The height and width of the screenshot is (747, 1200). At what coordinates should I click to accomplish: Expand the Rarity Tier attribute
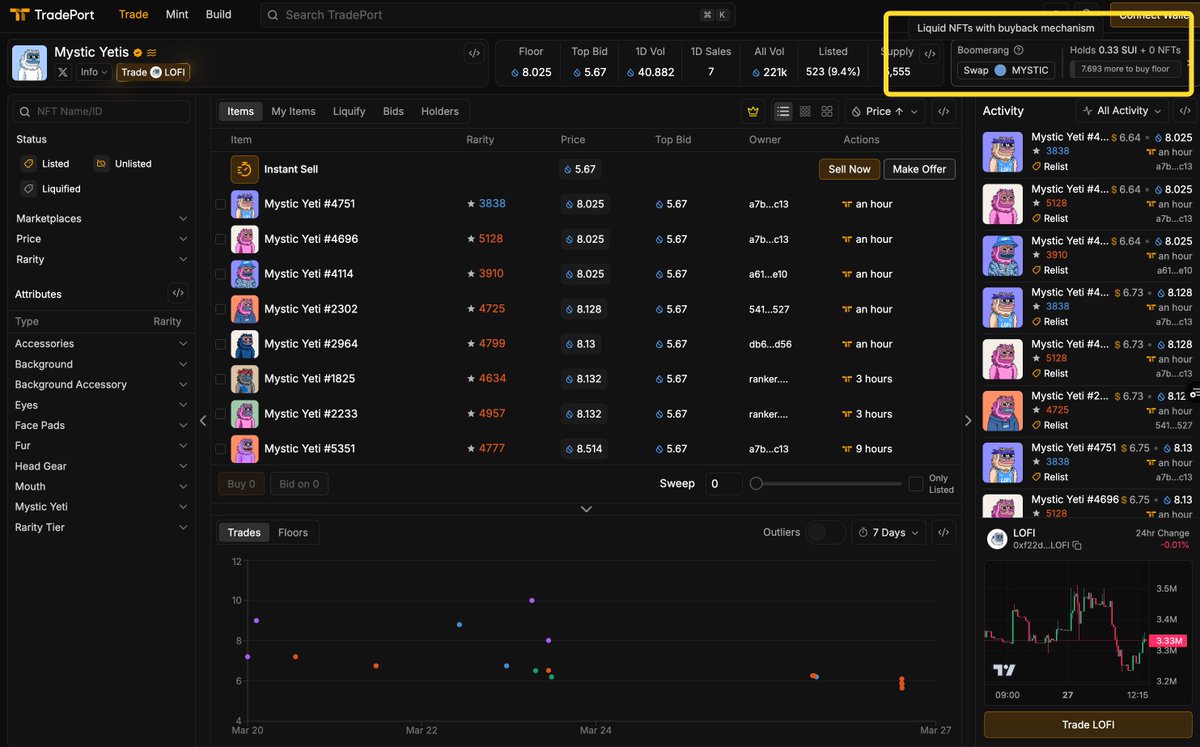pyautogui.click(x=101, y=527)
